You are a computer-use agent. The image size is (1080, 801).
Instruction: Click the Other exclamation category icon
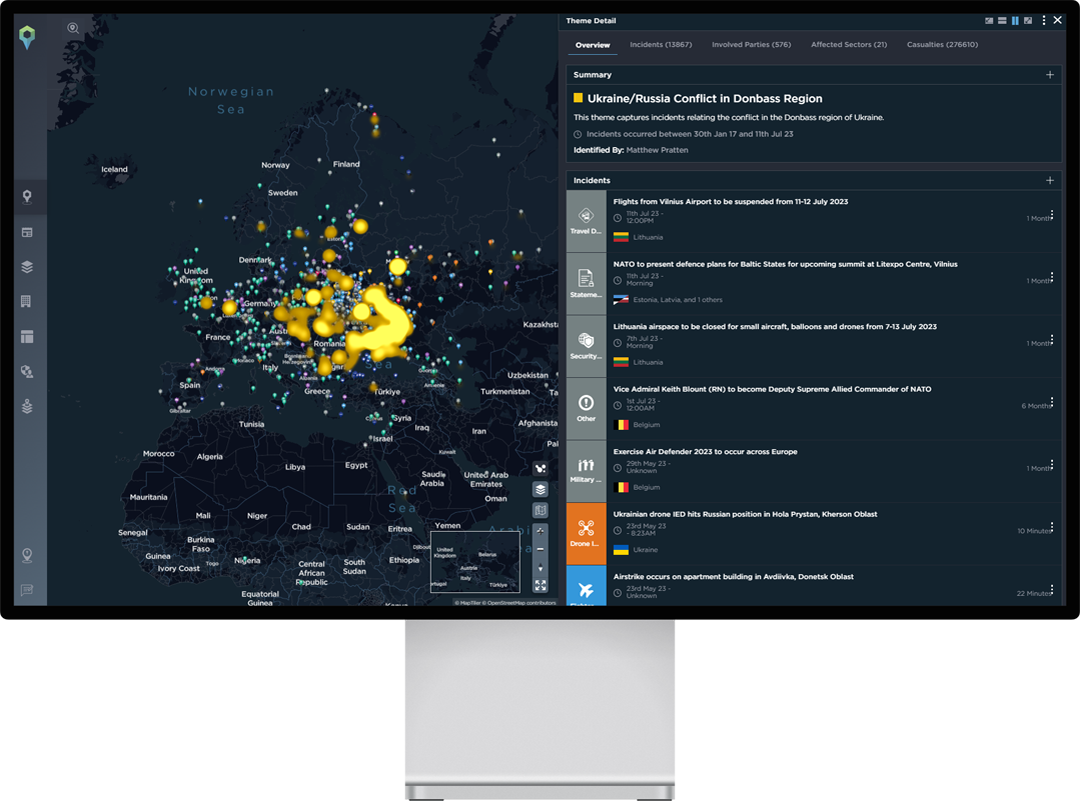pyautogui.click(x=586, y=408)
